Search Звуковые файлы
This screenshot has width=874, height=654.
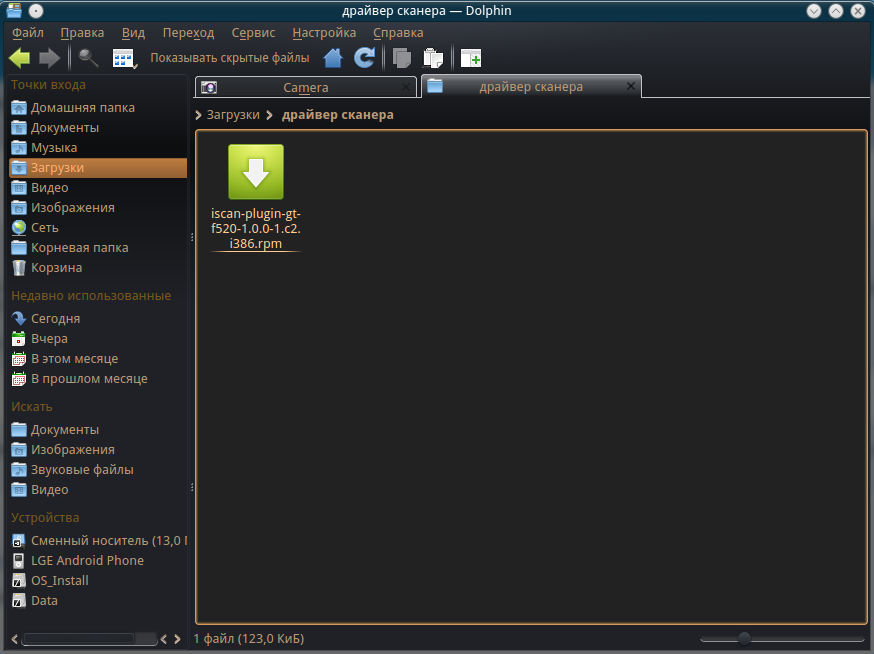[98, 470]
